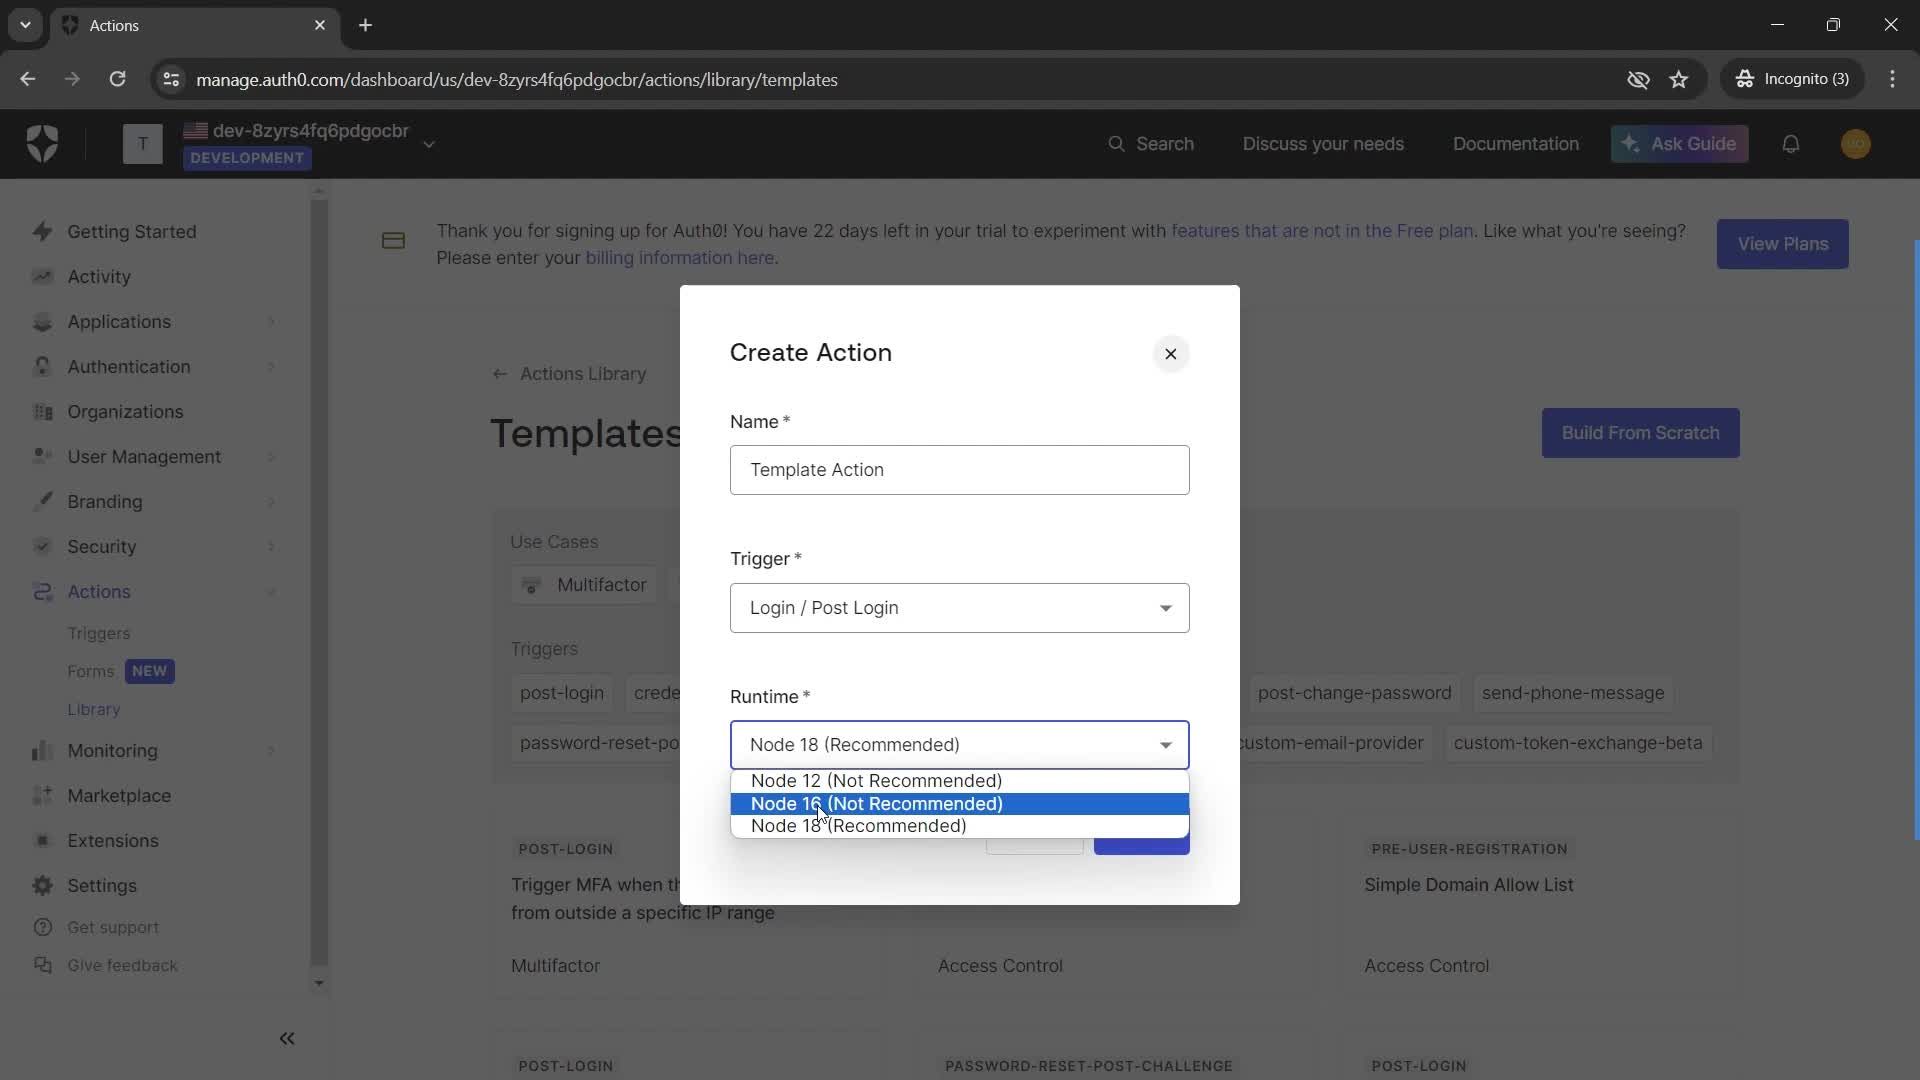
Task: Expand the Monitoring submenu chevron
Action: tap(271, 751)
